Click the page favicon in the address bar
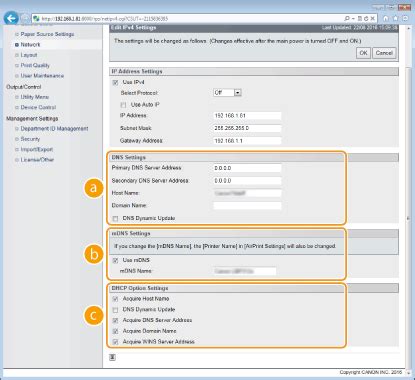This screenshot has width=415, height=380. pyautogui.click(x=36, y=18)
